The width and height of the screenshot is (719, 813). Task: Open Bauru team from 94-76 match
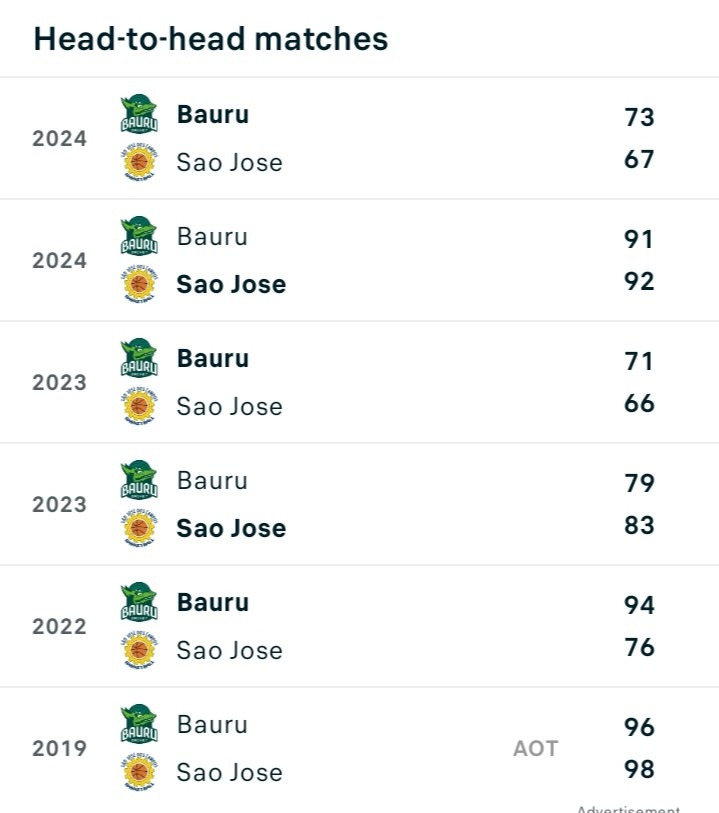pyautogui.click(x=213, y=603)
